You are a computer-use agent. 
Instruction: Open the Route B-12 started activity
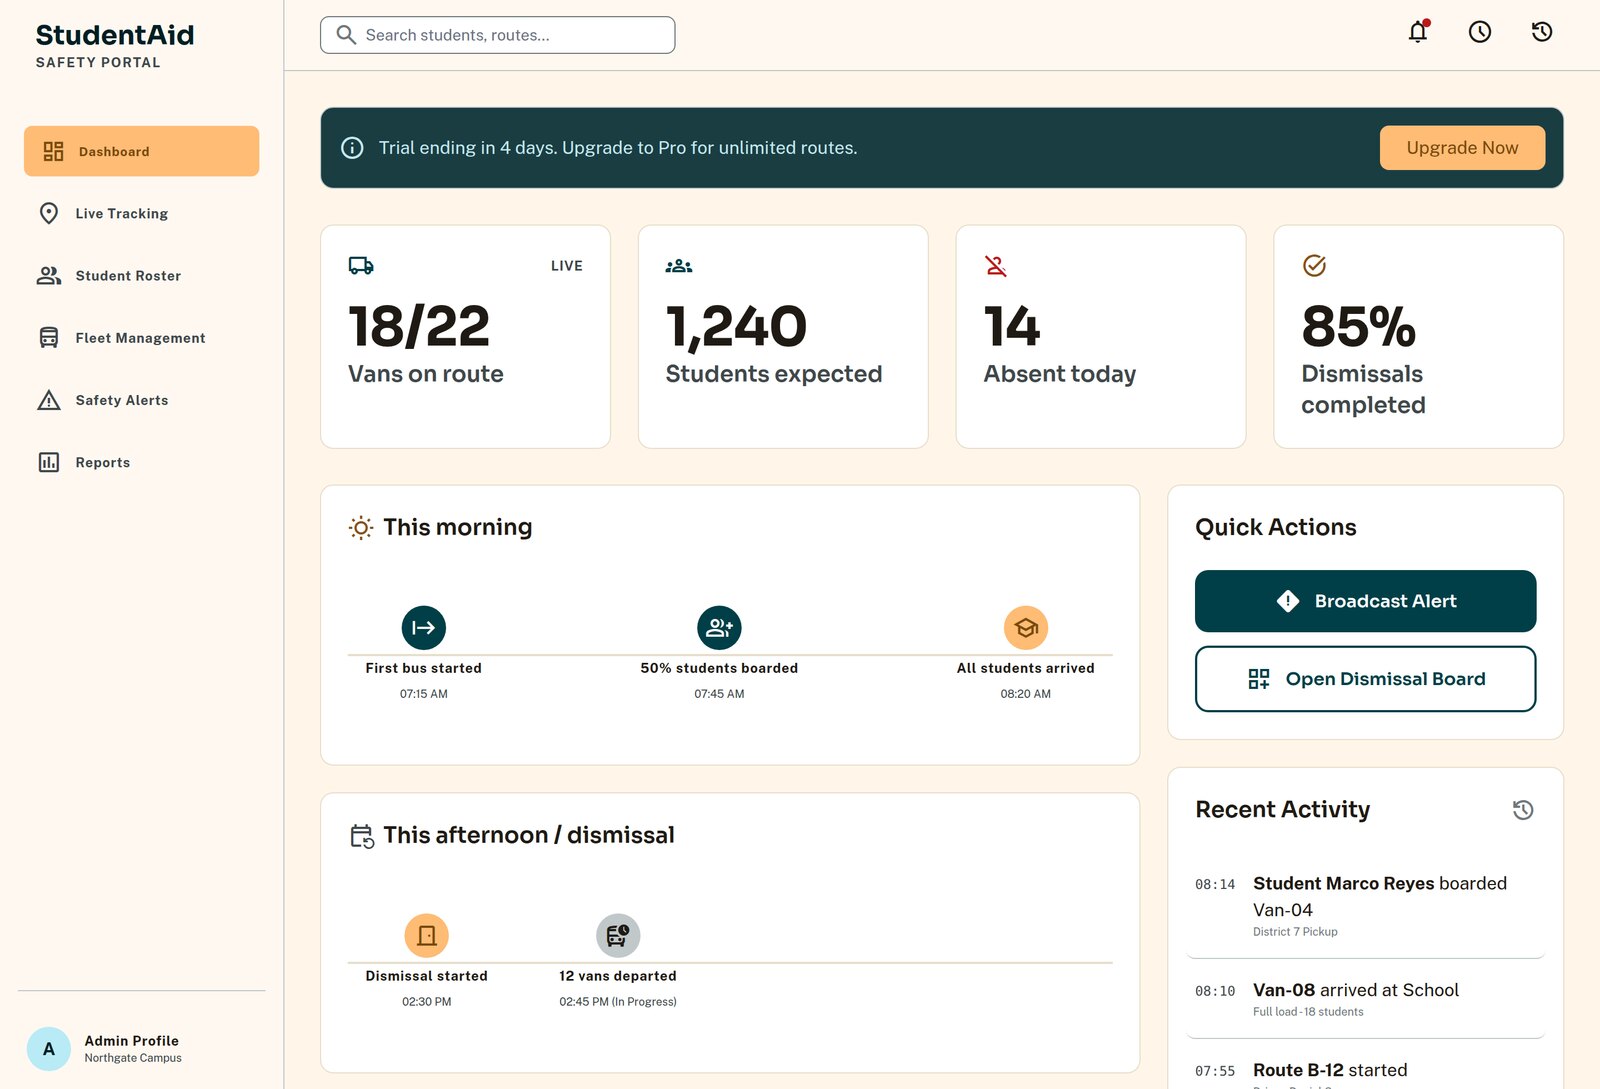1365,1072
